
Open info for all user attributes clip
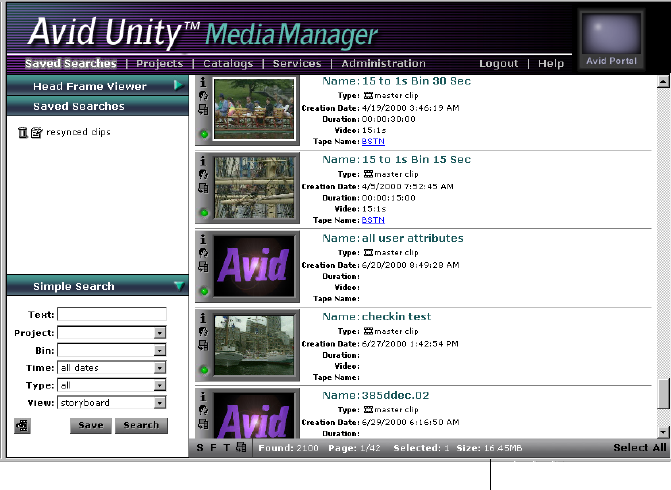pos(203,239)
